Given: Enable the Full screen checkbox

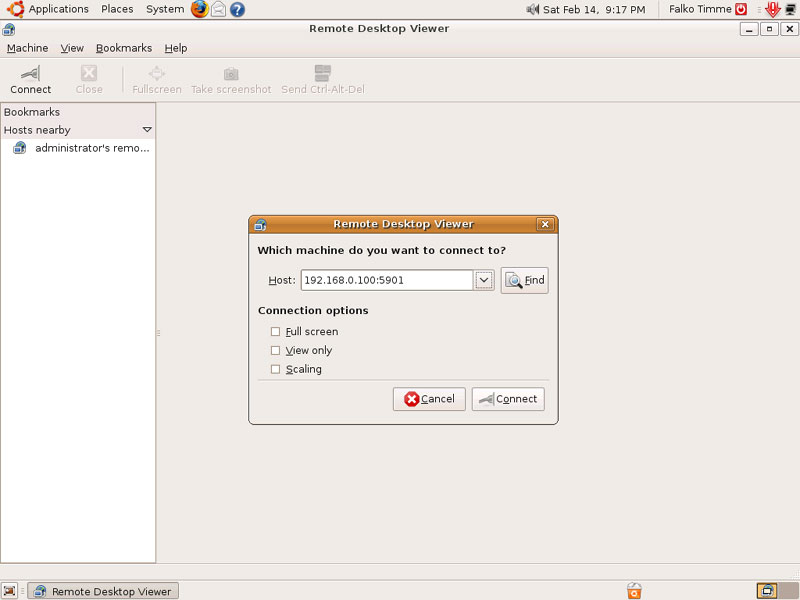Looking at the screenshot, I should pyautogui.click(x=276, y=332).
